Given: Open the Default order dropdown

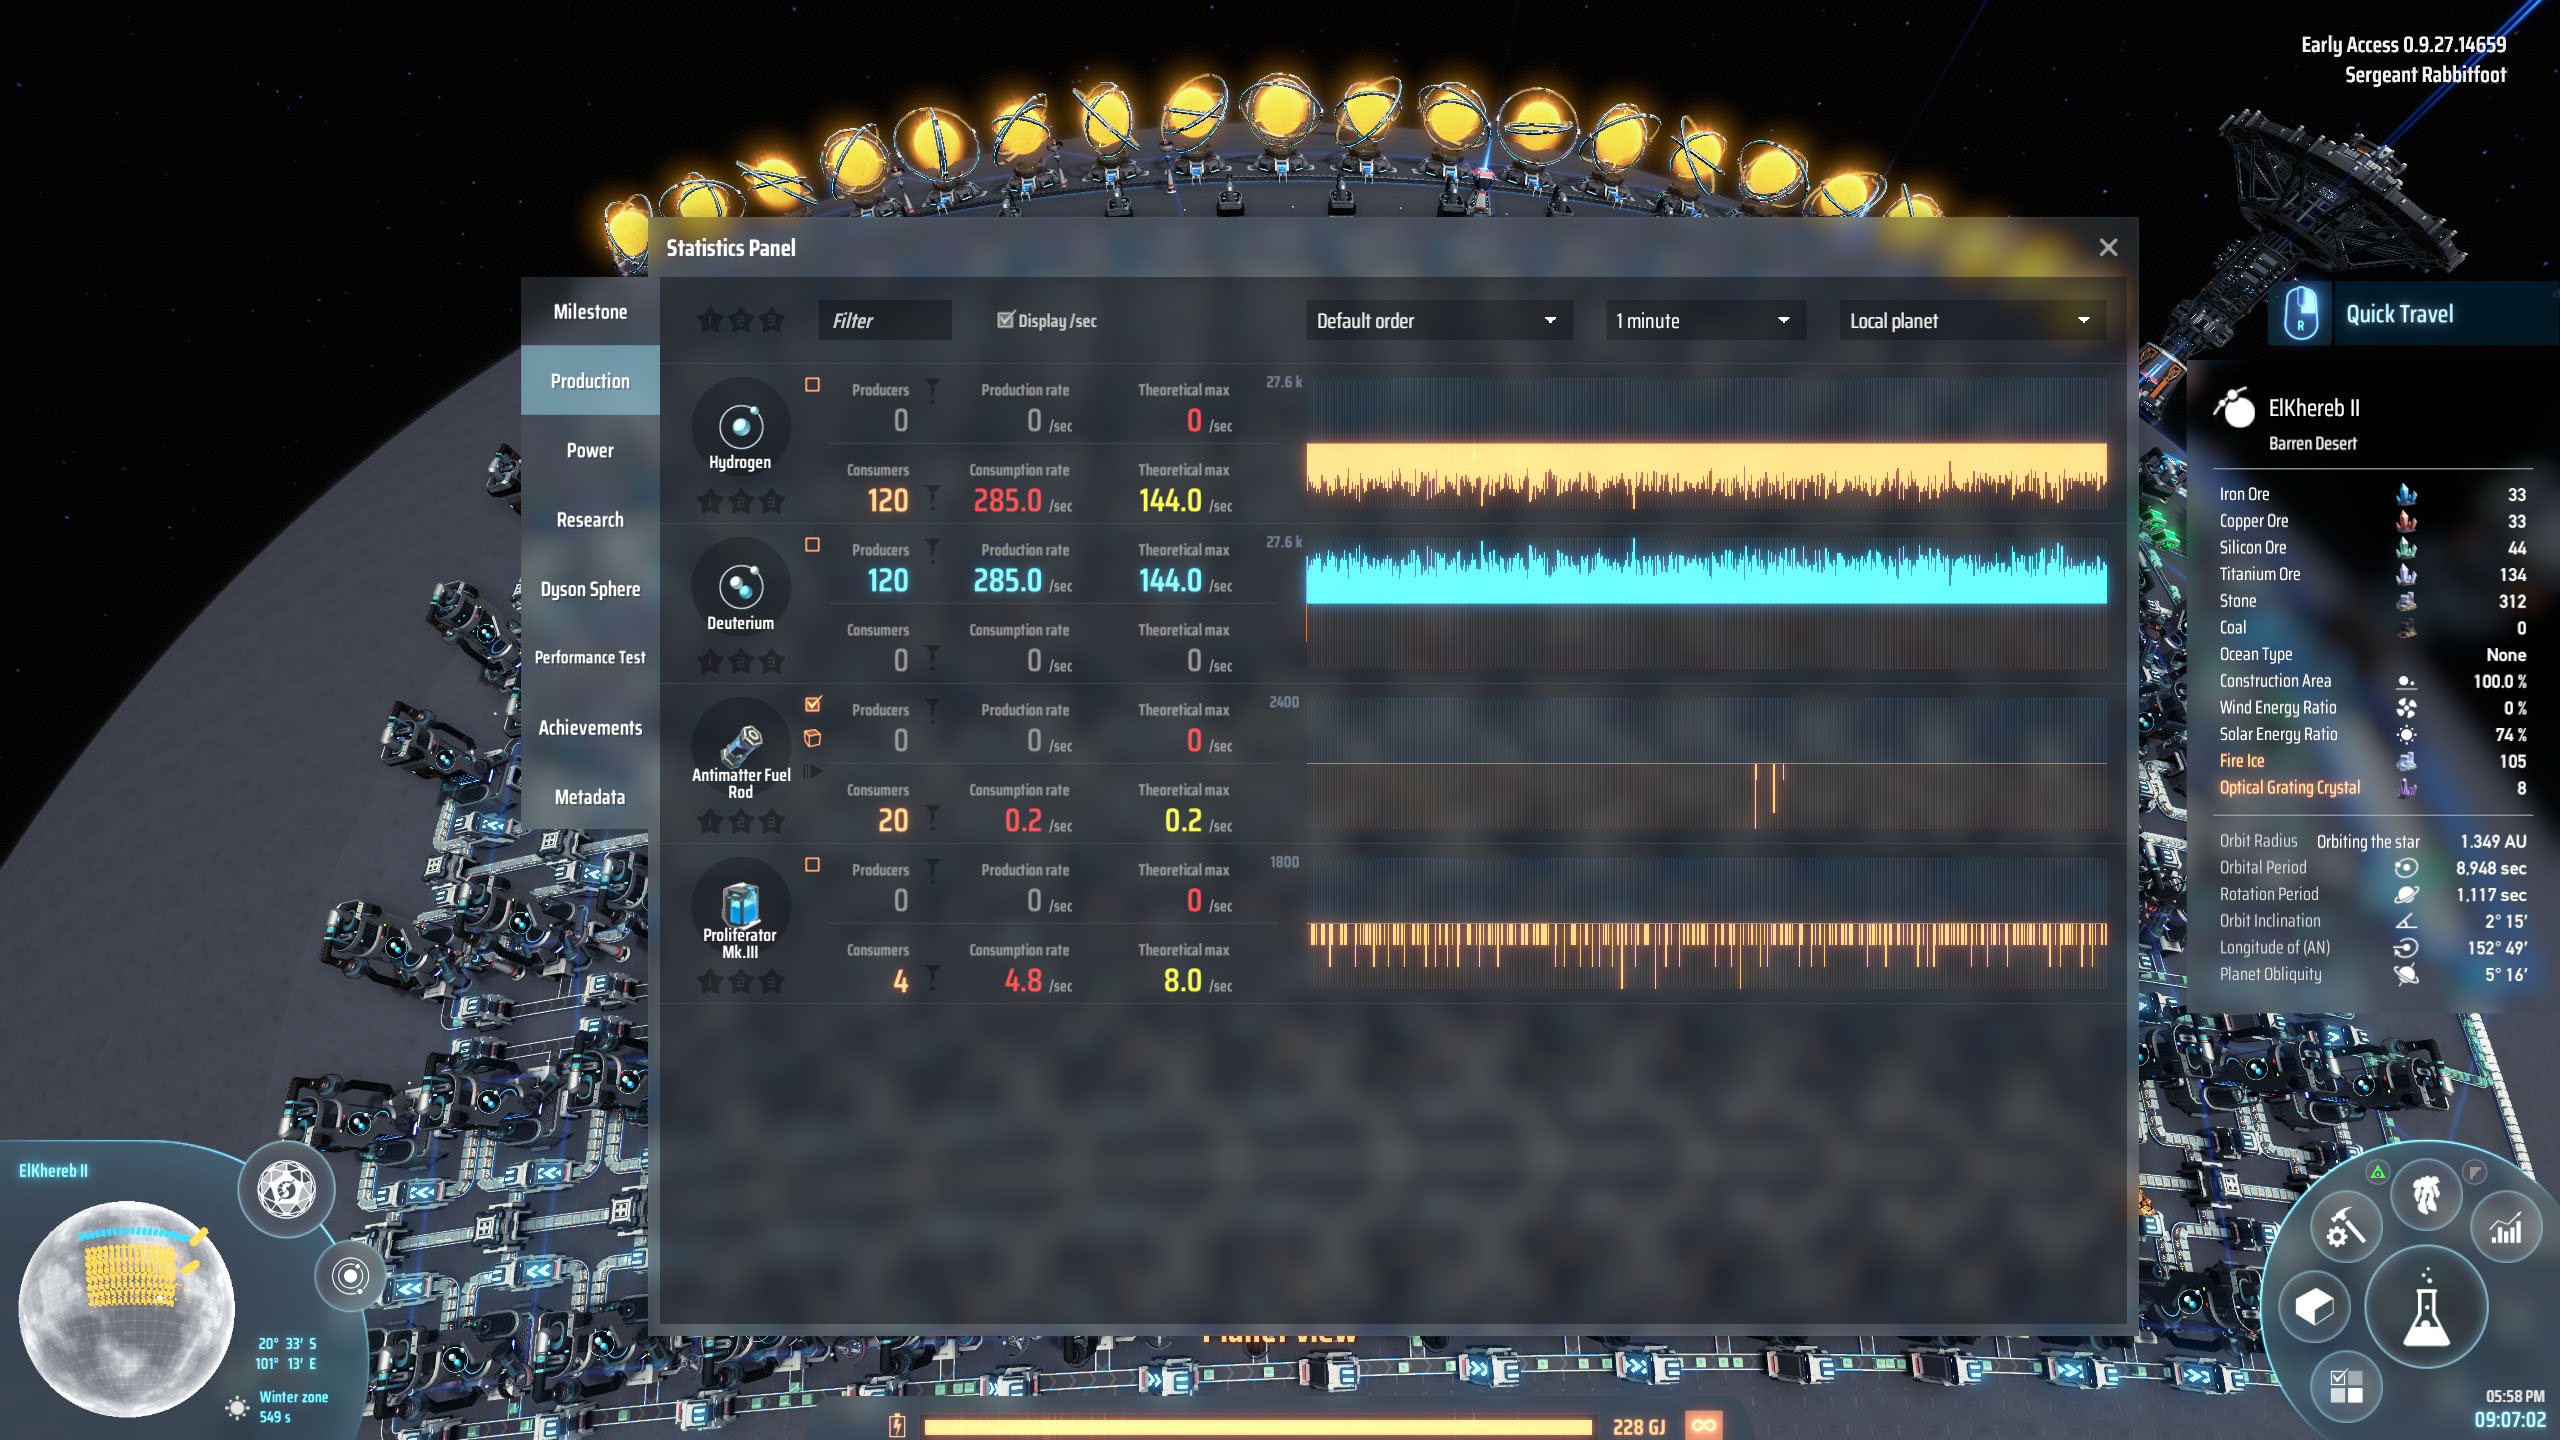Looking at the screenshot, I should tap(1438, 320).
